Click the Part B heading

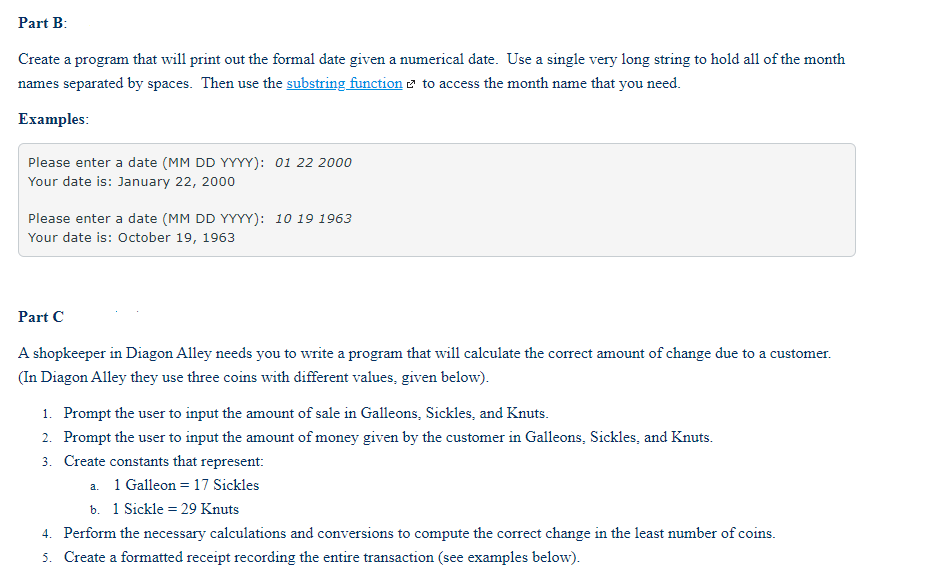(43, 22)
